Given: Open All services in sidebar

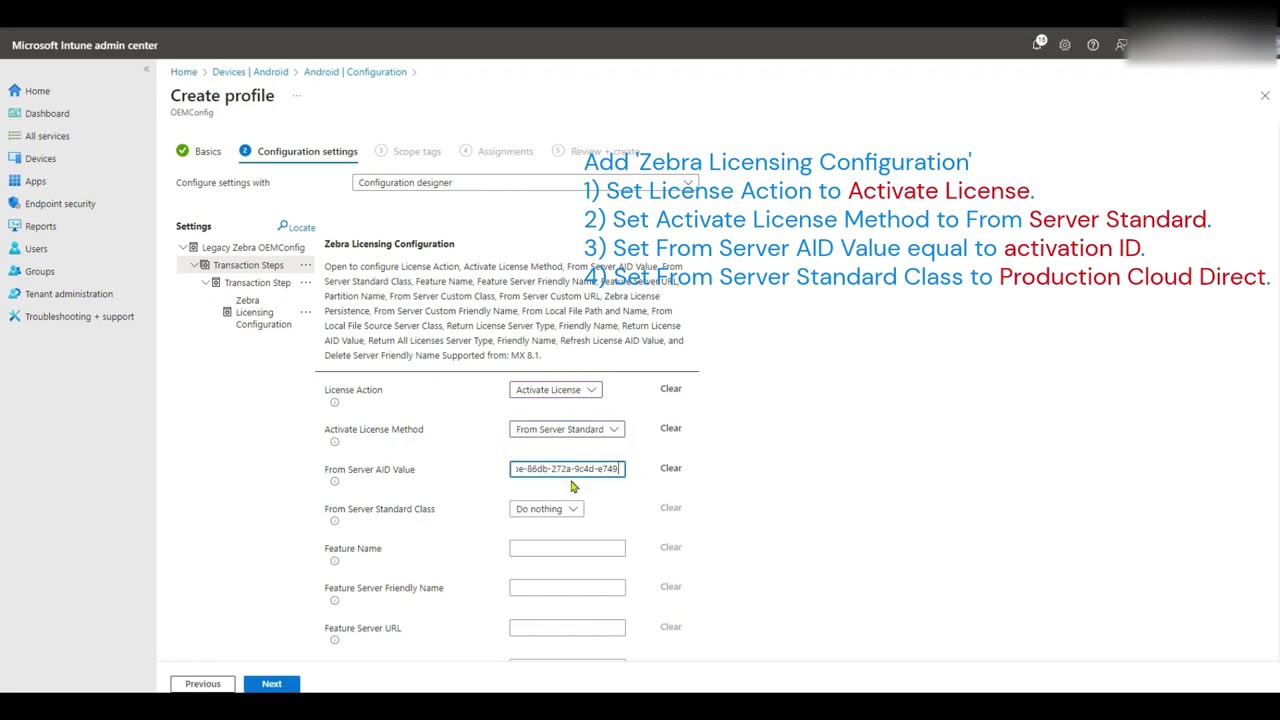Looking at the screenshot, I should click(x=47, y=136).
